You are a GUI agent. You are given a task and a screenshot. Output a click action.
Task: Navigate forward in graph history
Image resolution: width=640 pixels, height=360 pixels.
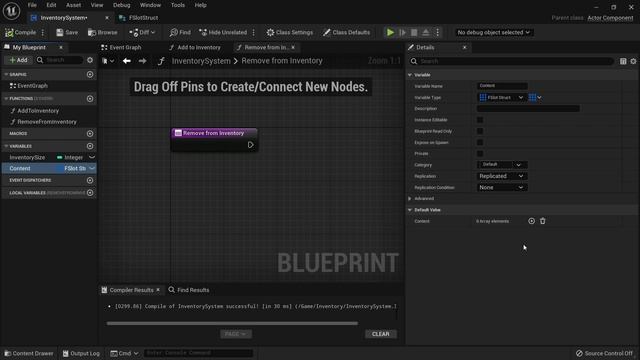pos(142,61)
